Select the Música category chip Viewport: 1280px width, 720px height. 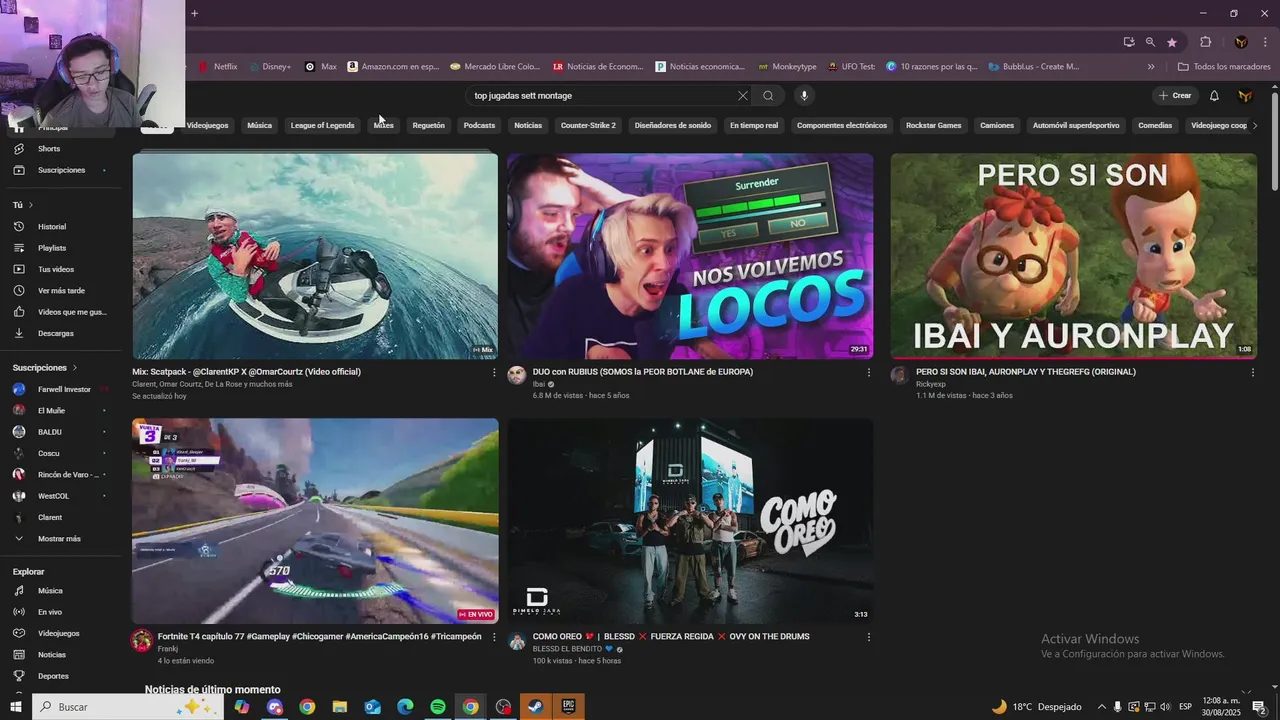(260, 125)
